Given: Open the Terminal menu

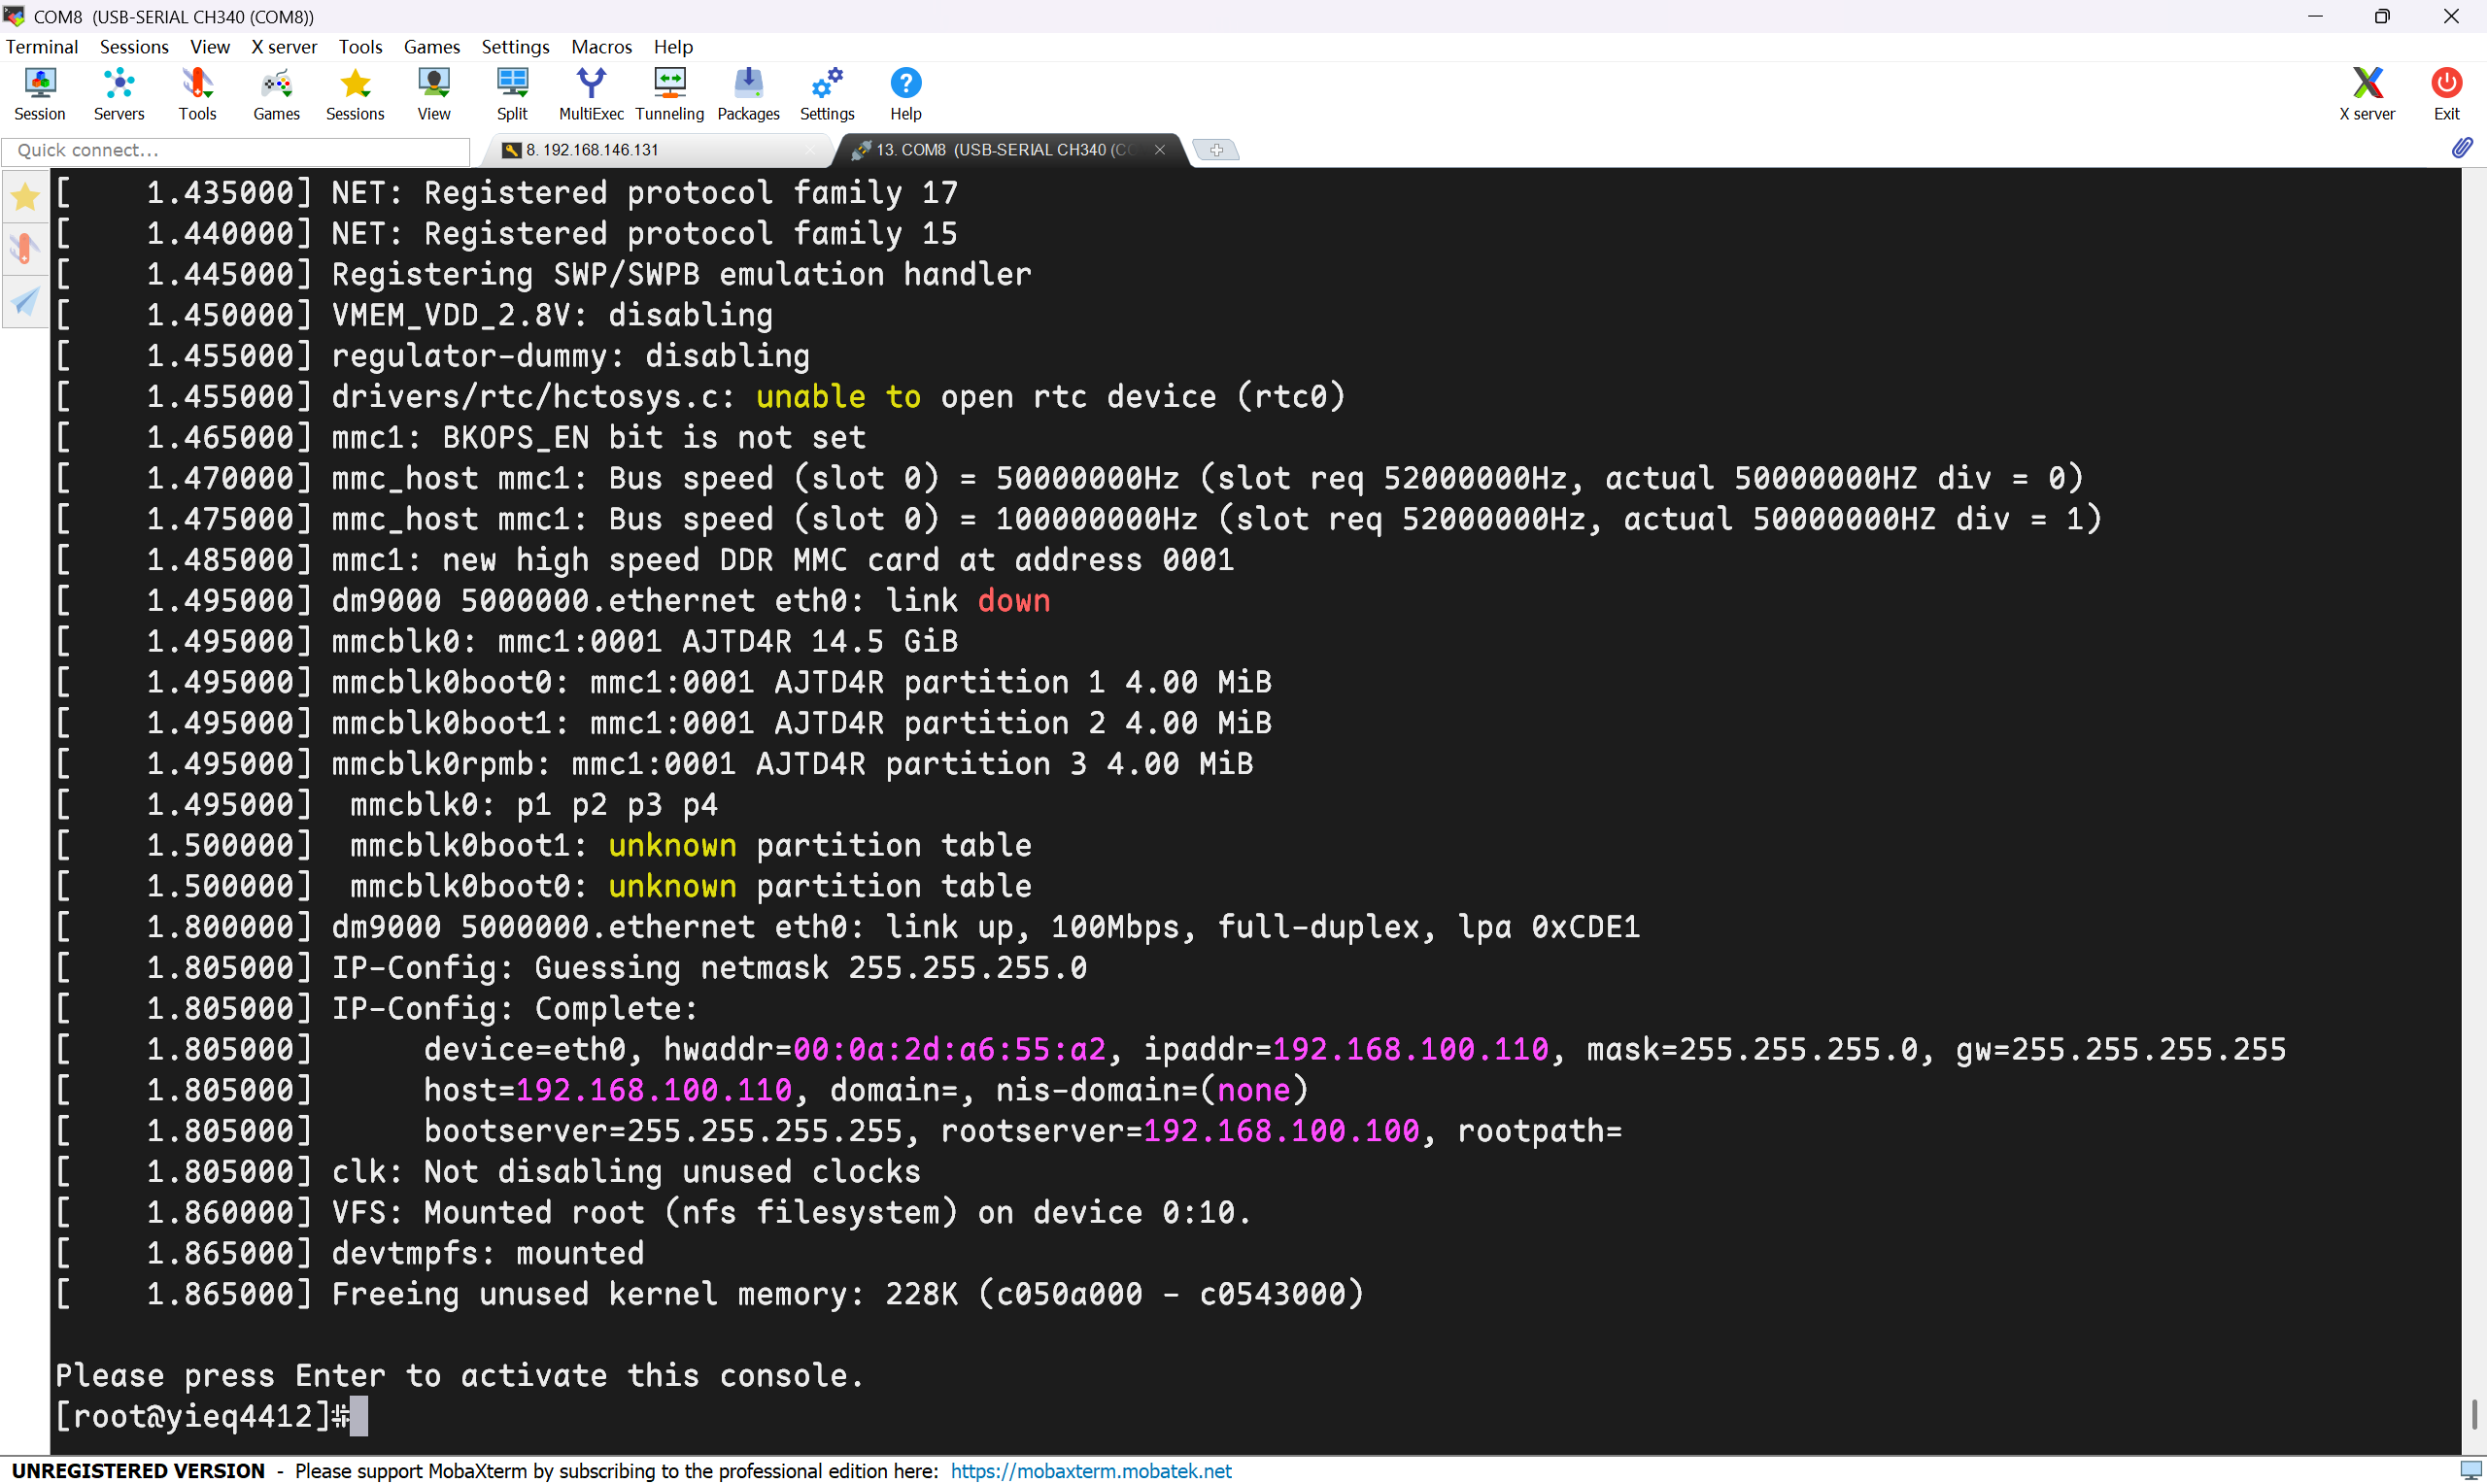Looking at the screenshot, I should click(x=42, y=47).
